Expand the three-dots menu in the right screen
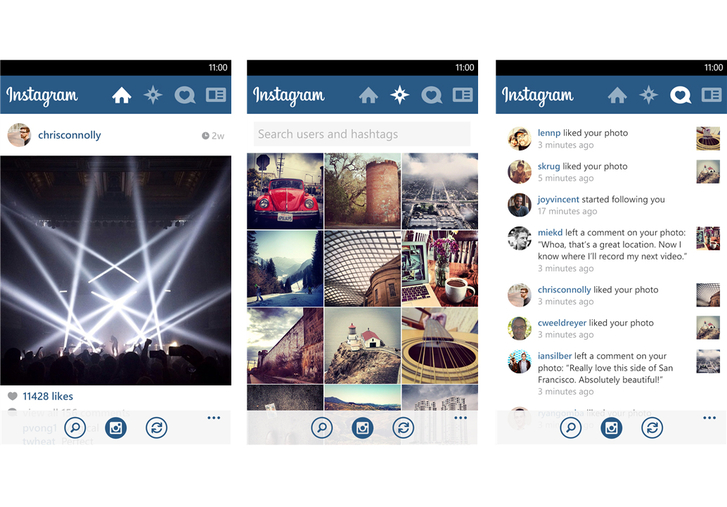 [709, 418]
